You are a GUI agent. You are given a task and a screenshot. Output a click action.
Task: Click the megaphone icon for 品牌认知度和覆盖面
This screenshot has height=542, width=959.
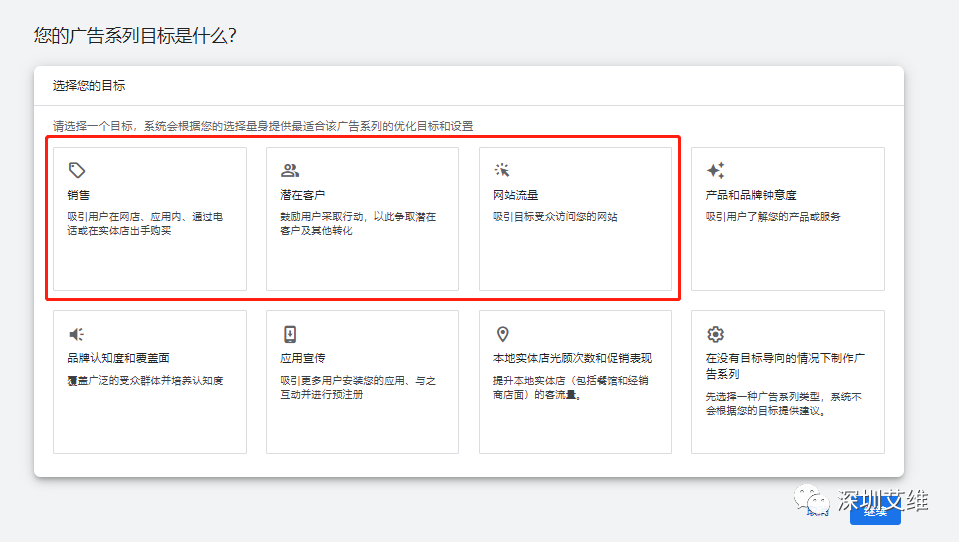[77, 334]
